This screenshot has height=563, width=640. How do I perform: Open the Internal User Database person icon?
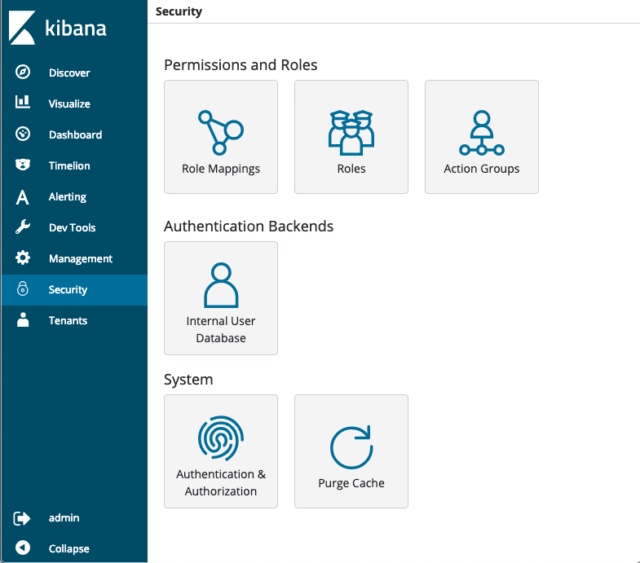point(221,285)
